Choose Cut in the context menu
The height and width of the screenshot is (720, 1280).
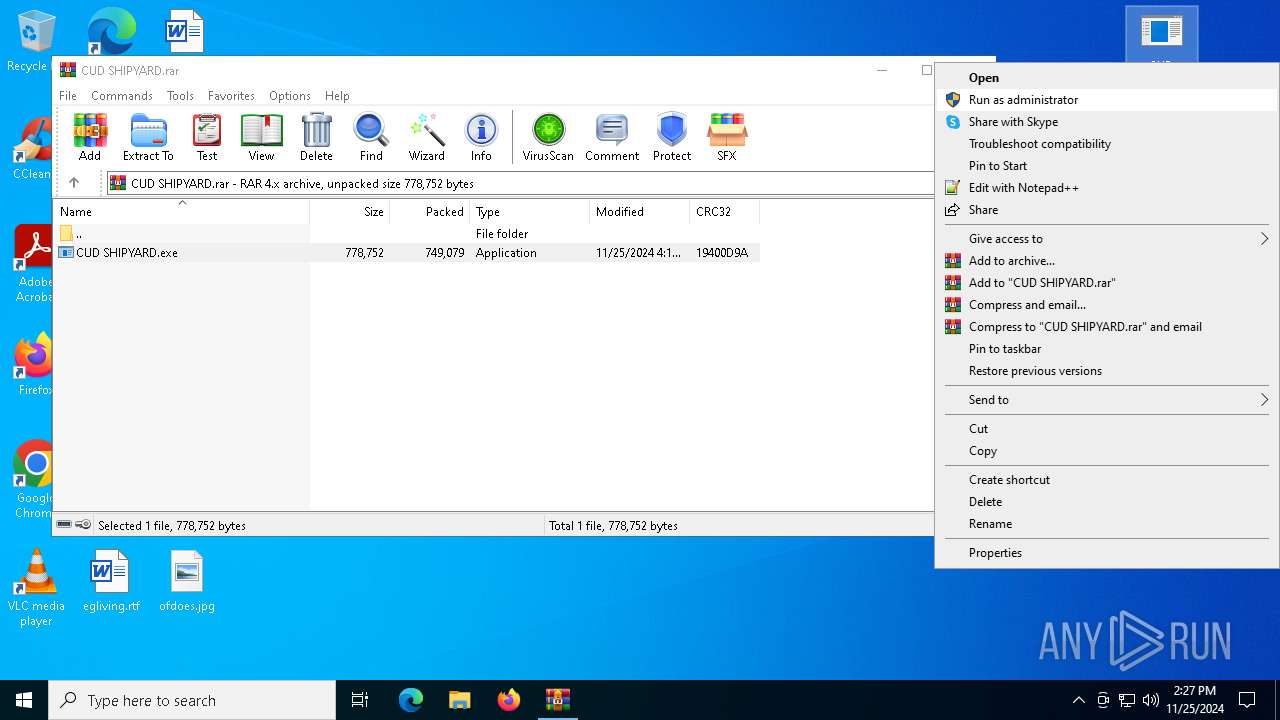coord(1107,428)
